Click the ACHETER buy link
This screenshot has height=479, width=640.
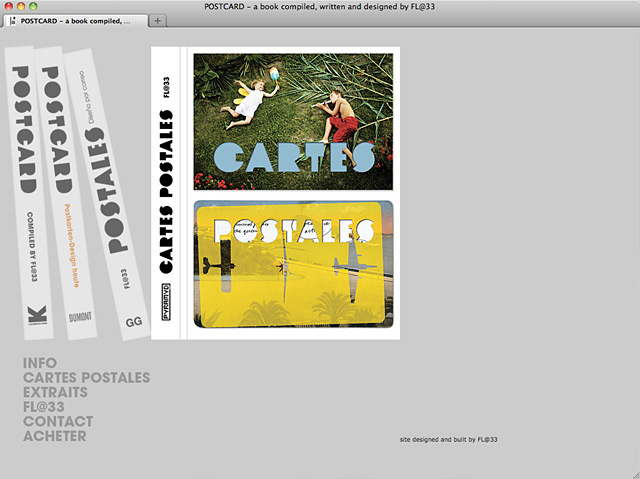[x=55, y=436]
